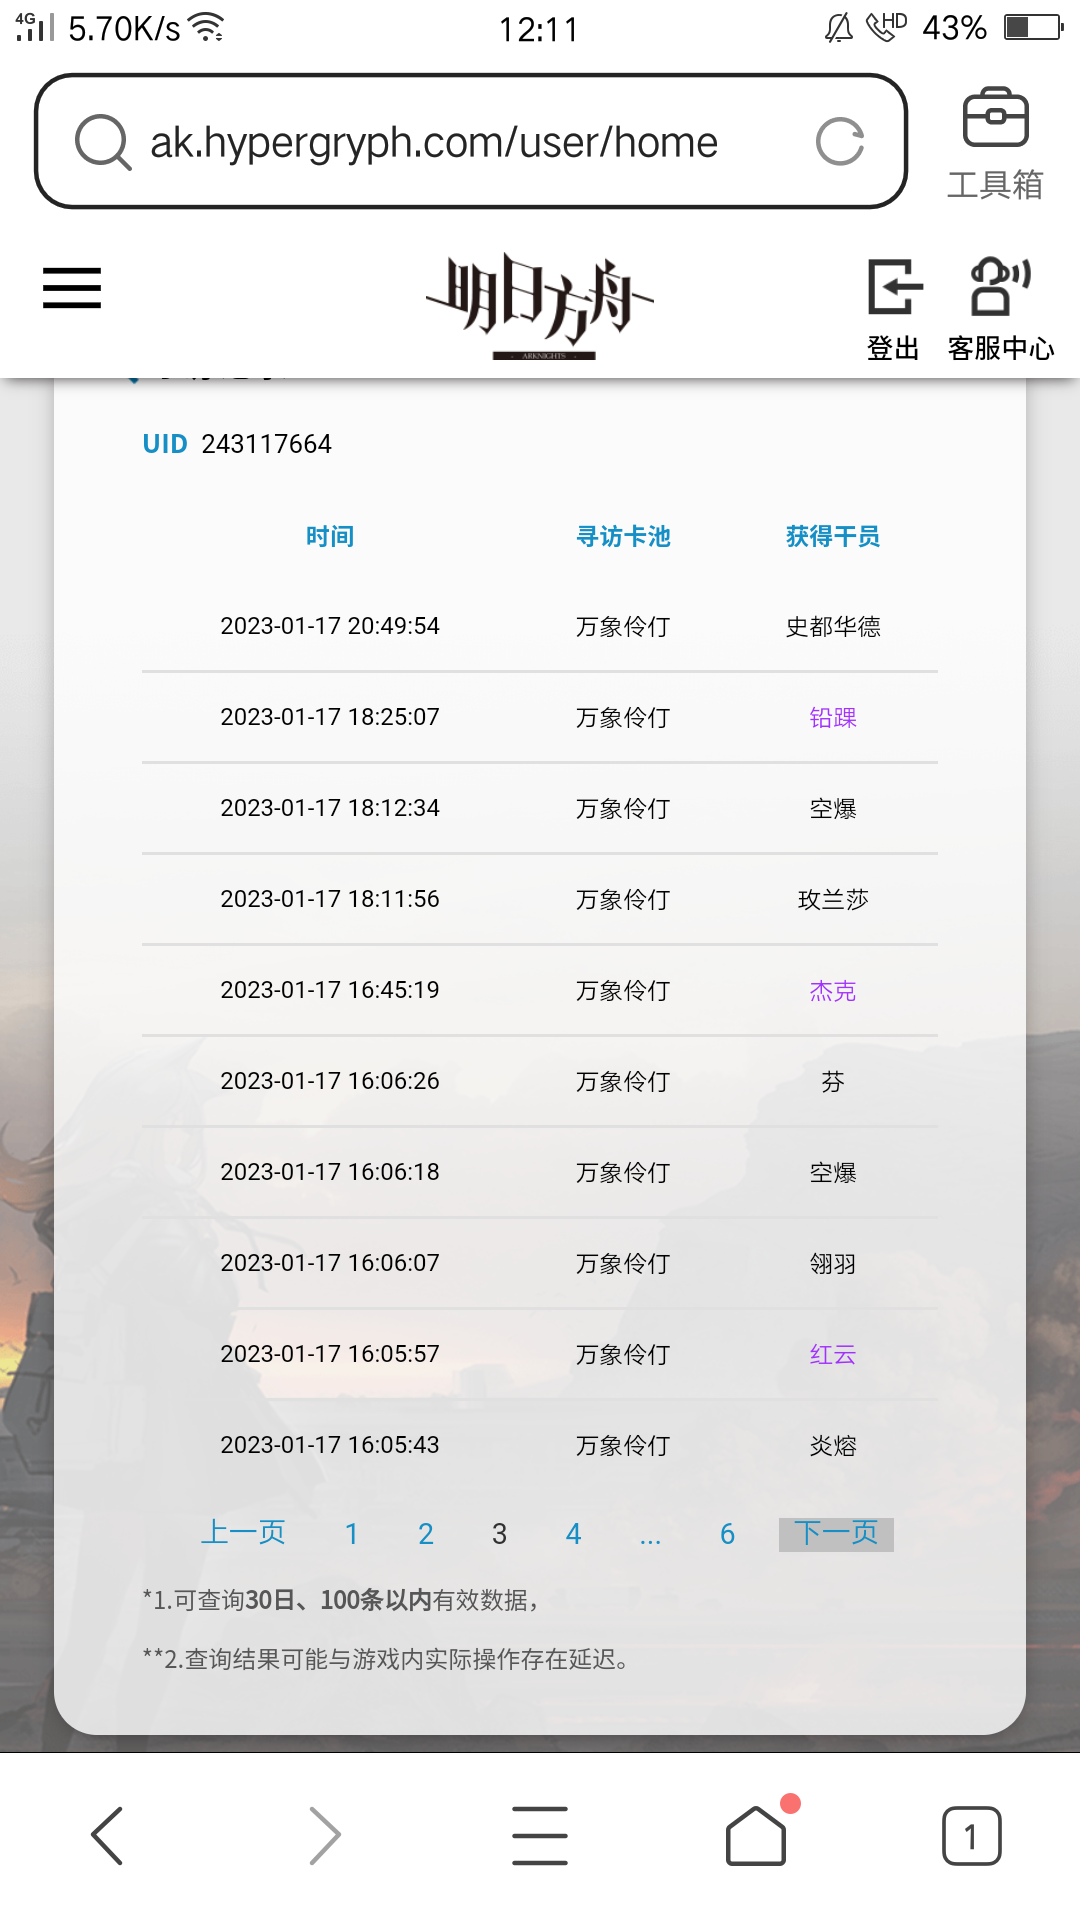1080x1920 pixels.
Task: Tap the battery indicator in status bar
Action: coord(1033,27)
